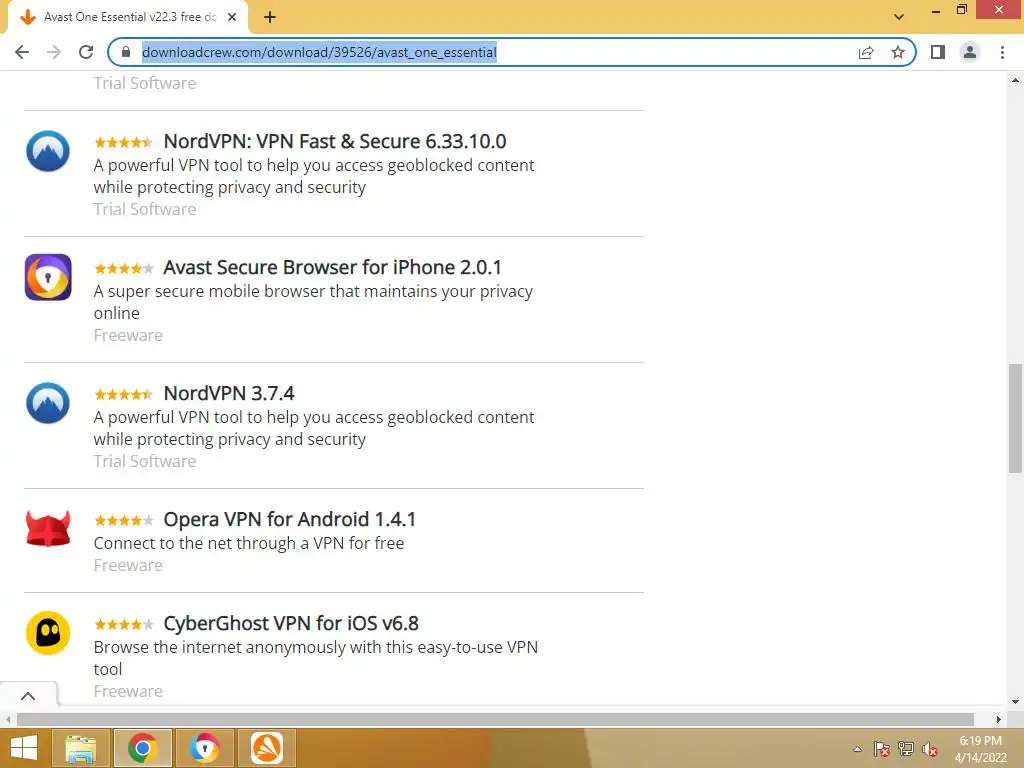View site information via lock icon
The height and width of the screenshot is (768, 1024).
(126, 52)
